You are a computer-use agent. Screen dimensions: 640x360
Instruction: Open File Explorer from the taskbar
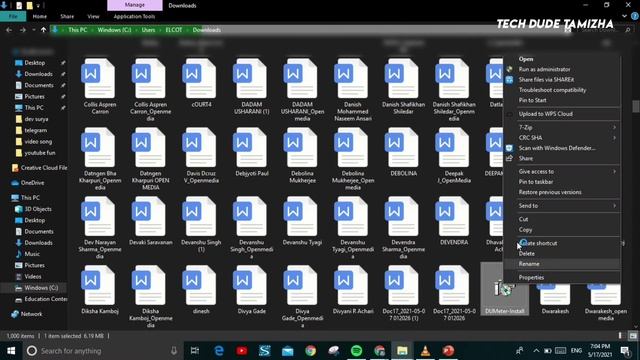tap(402, 351)
